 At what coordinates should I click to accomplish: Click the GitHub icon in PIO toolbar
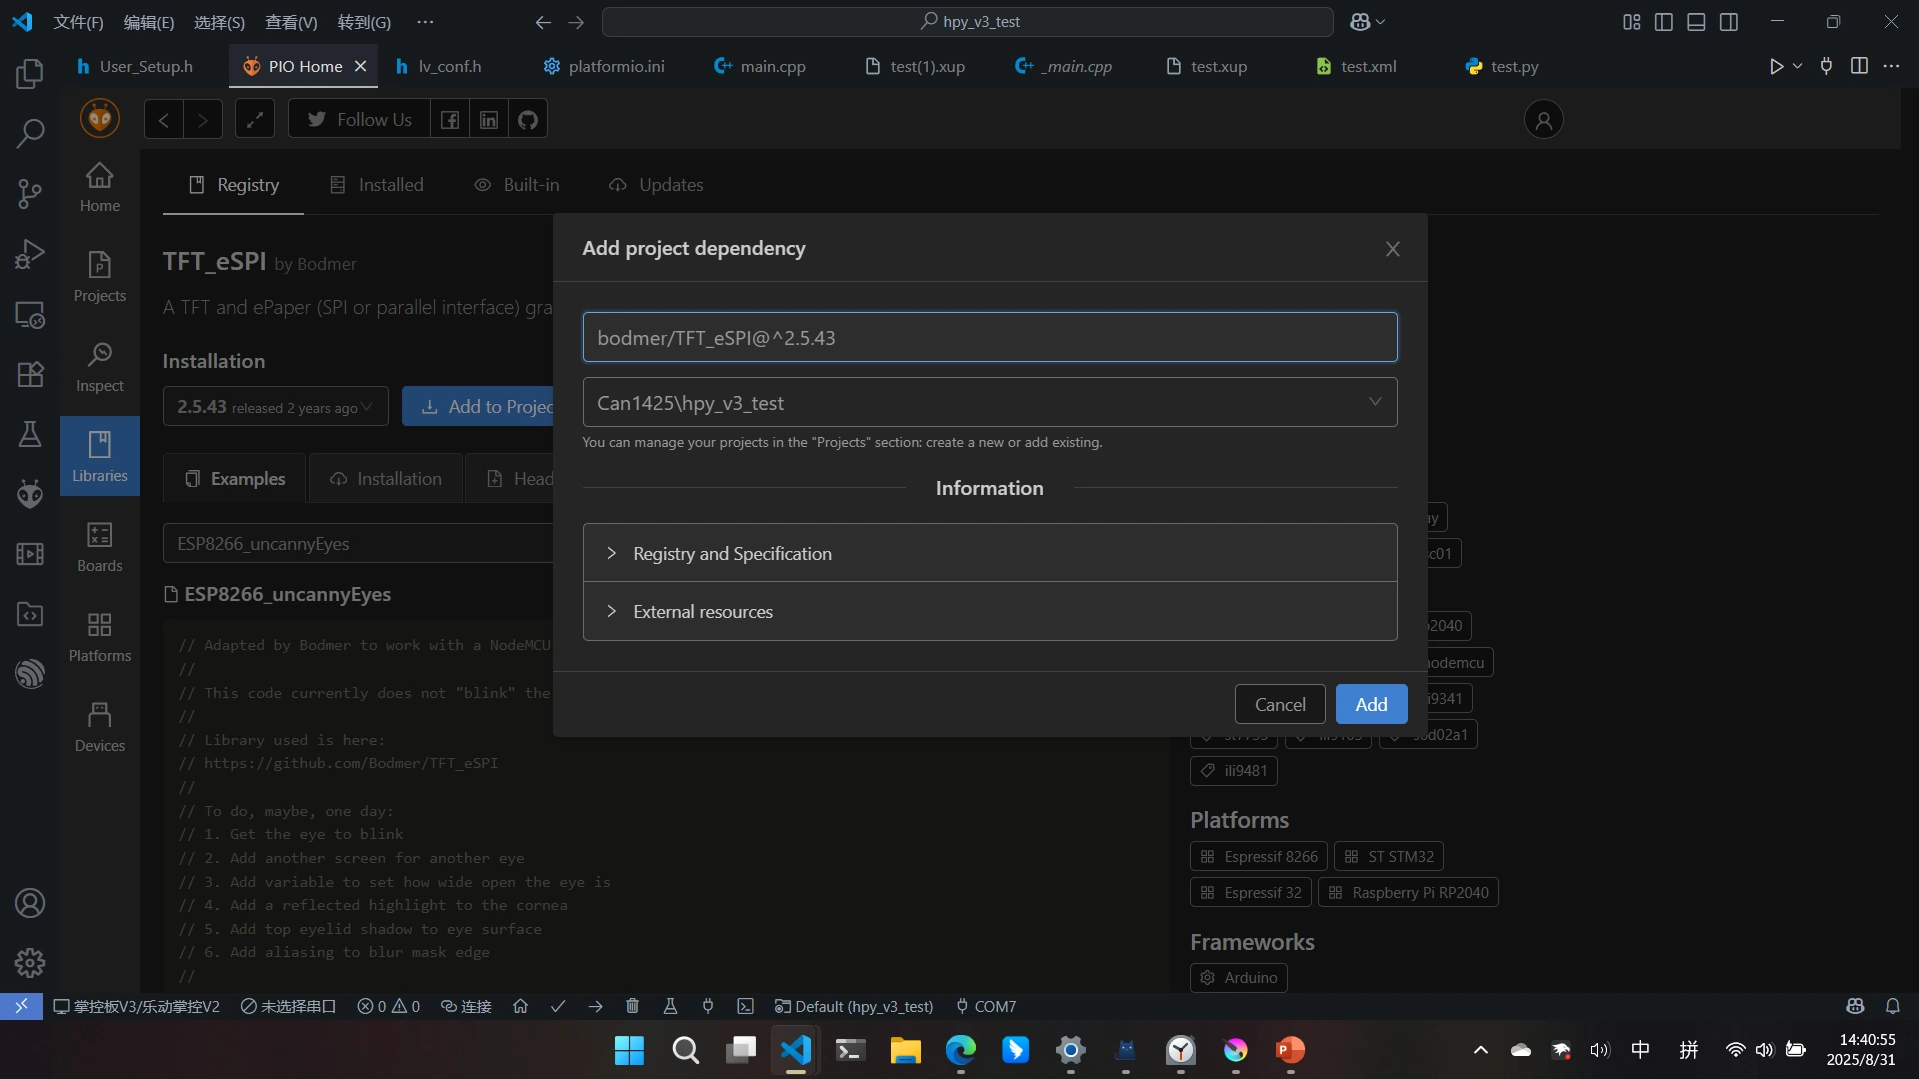click(x=528, y=120)
